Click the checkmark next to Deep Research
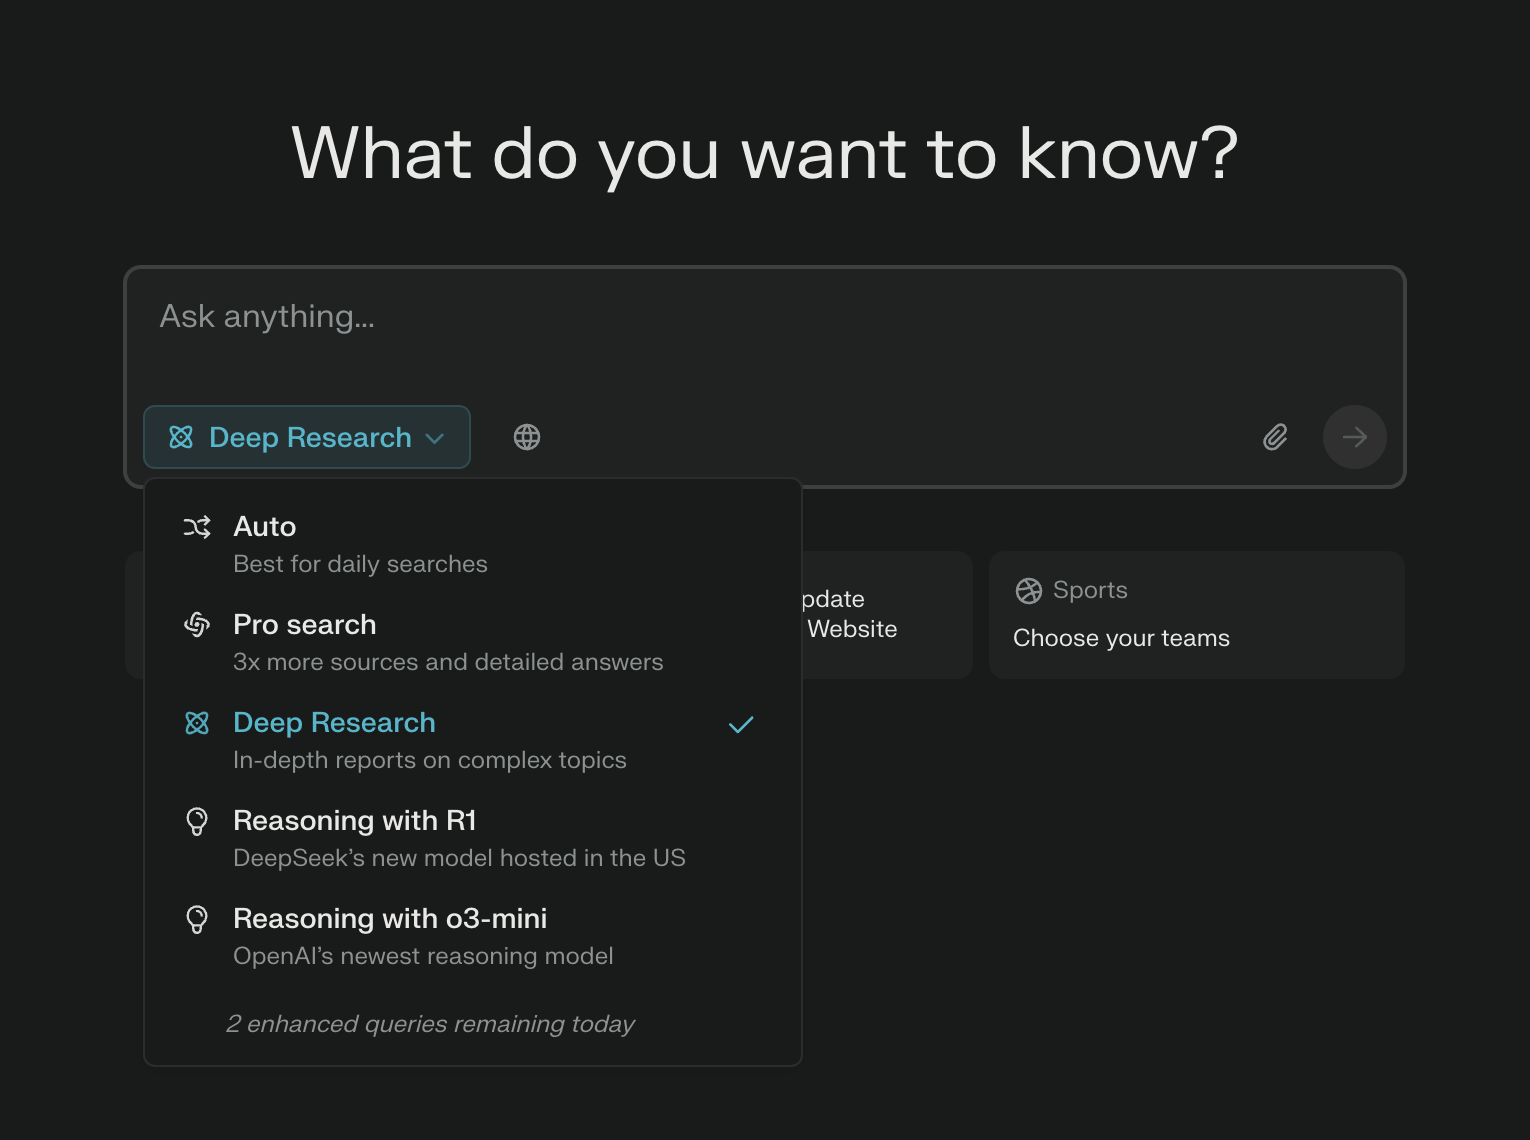Viewport: 1530px width, 1140px height. pyautogui.click(x=741, y=724)
